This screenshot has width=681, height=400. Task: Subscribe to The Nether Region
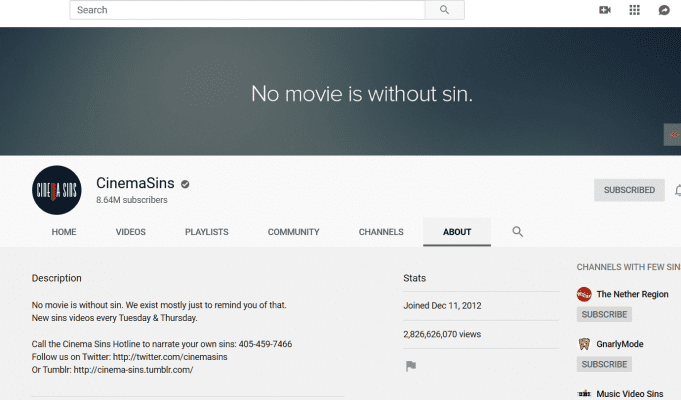604,314
